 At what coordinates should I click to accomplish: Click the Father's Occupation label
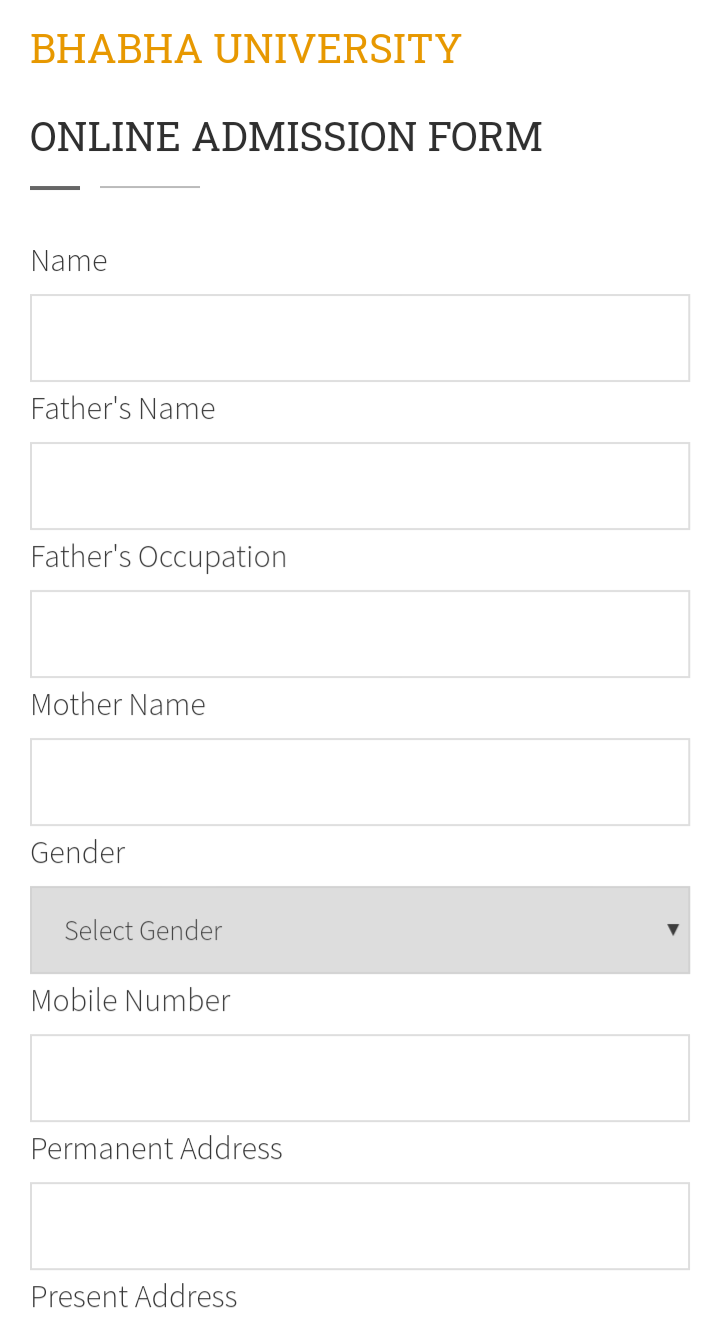(x=158, y=556)
